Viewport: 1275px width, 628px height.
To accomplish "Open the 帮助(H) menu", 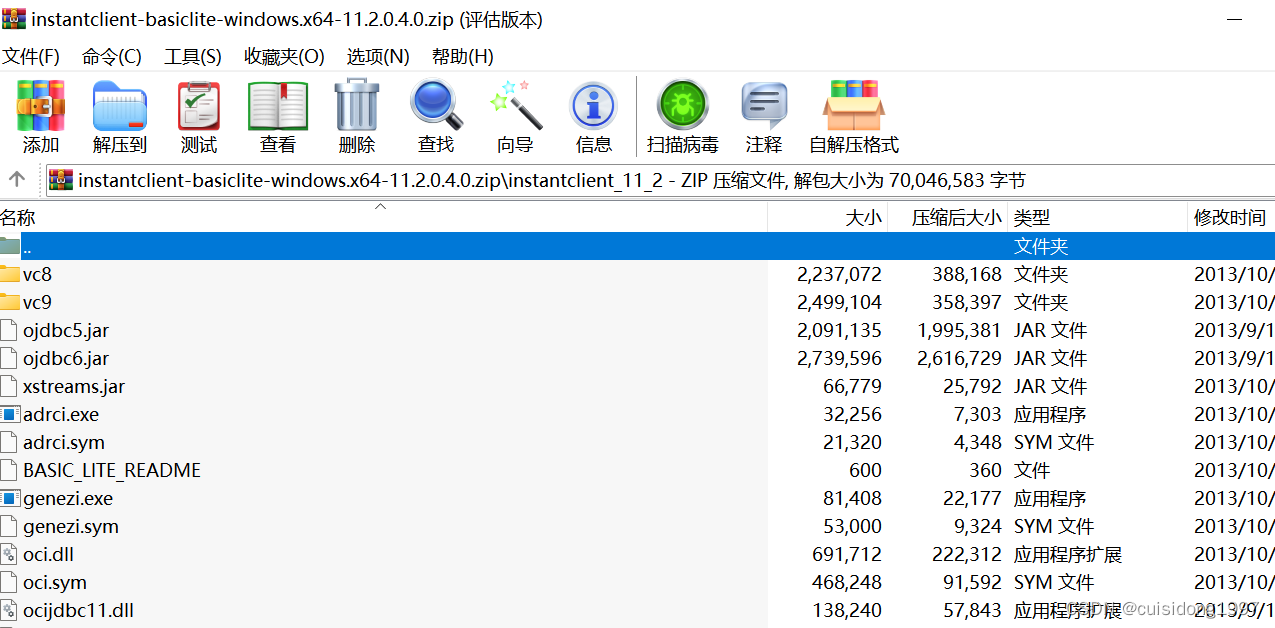I will (x=463, y=57).
